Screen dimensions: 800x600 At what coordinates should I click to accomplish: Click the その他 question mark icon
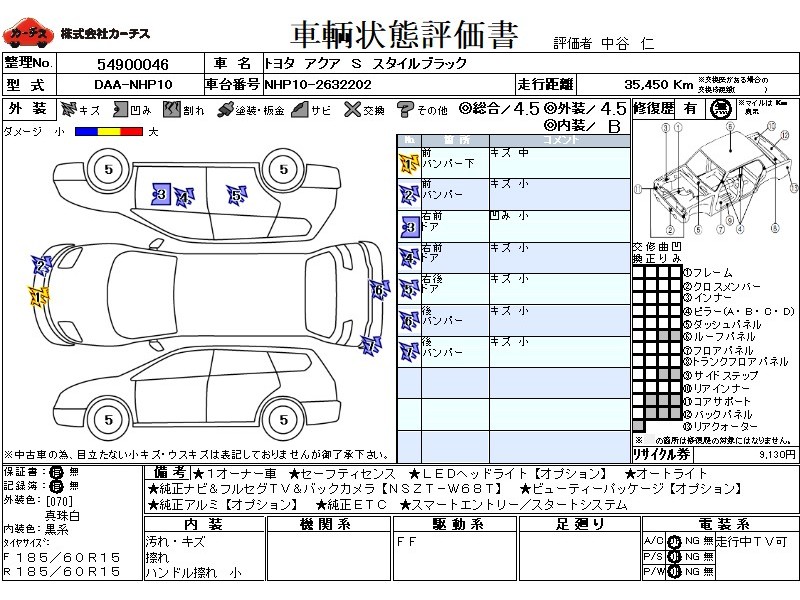pos(405,109)
